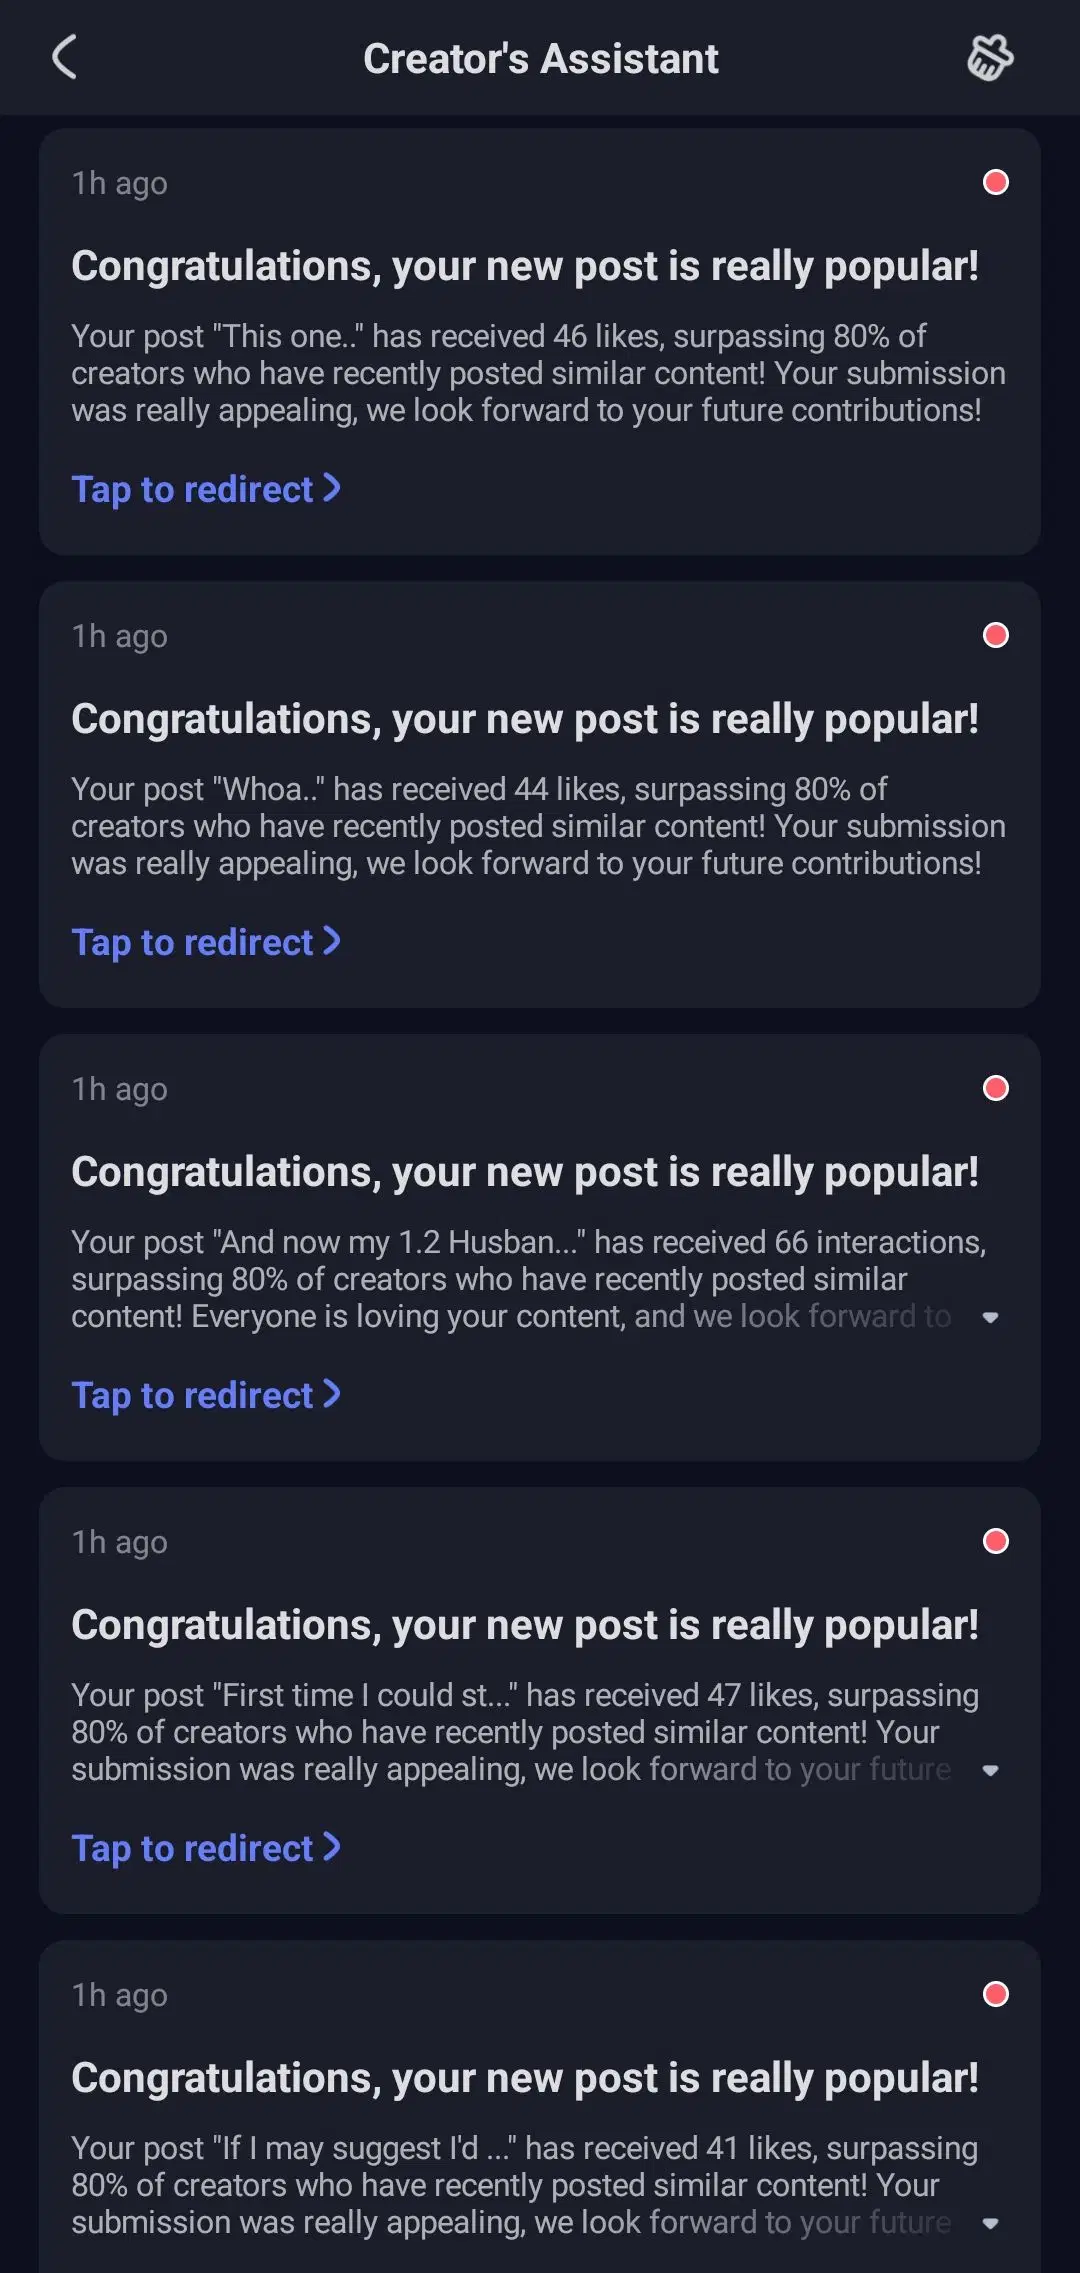The height and width of the screenshot is (2273, 1080).
Task: Click unread red dot on "This one.." notification
Action: click(996, 182)
